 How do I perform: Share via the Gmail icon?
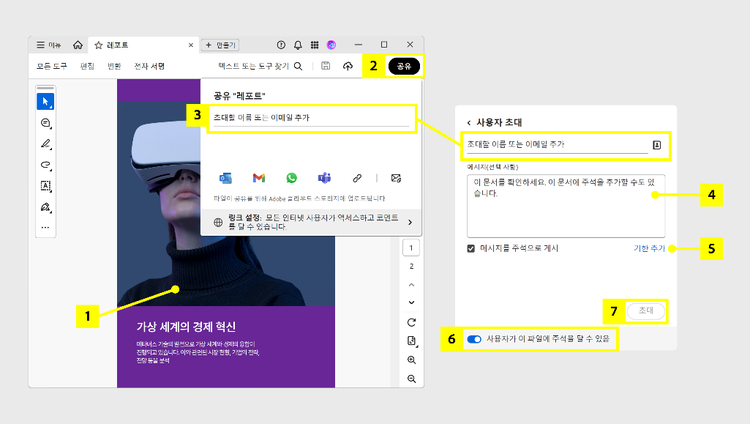(x=259, y=178)
